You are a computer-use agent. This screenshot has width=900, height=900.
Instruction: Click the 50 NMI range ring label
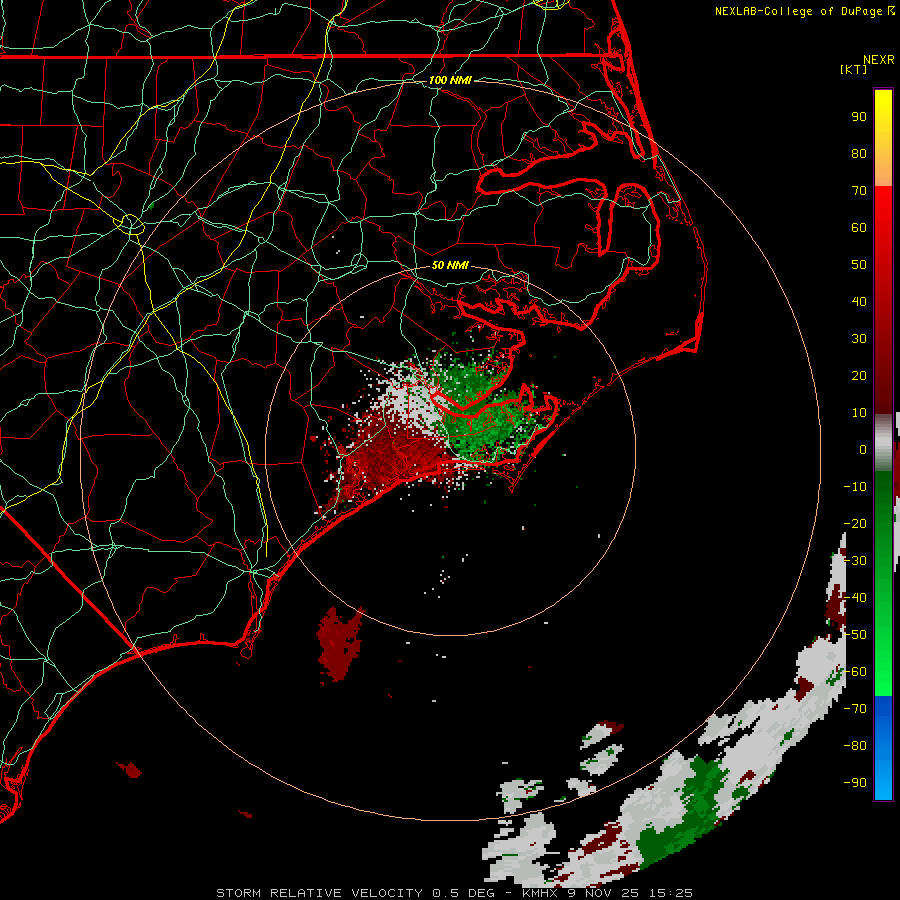[x=450, y=265]
